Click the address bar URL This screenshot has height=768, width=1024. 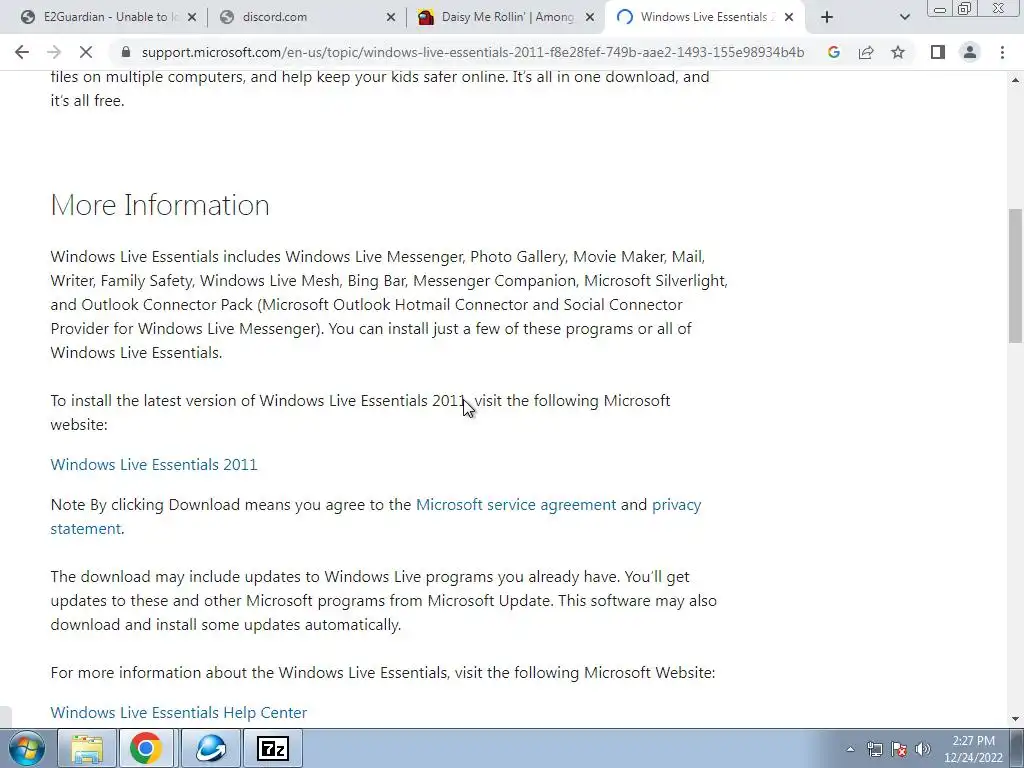click(x=473, y=52)
